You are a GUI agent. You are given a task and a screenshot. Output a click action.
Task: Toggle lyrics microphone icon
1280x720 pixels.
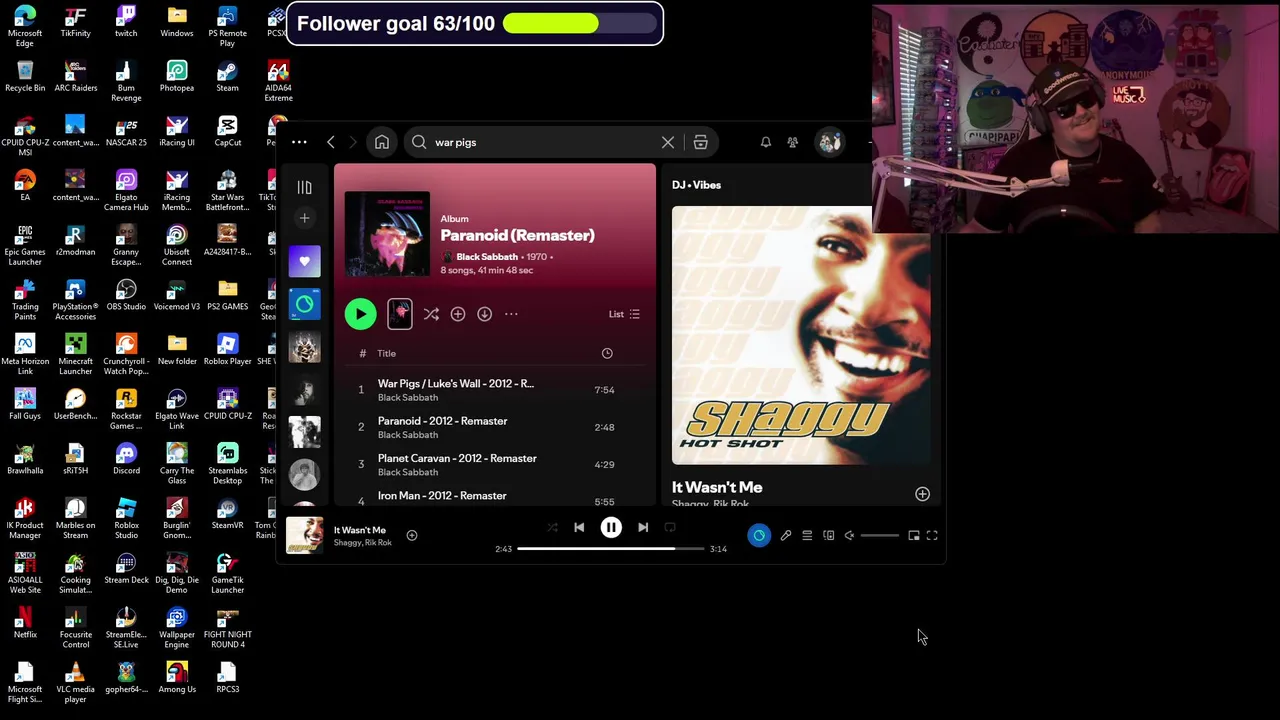[x=786, y=535]
